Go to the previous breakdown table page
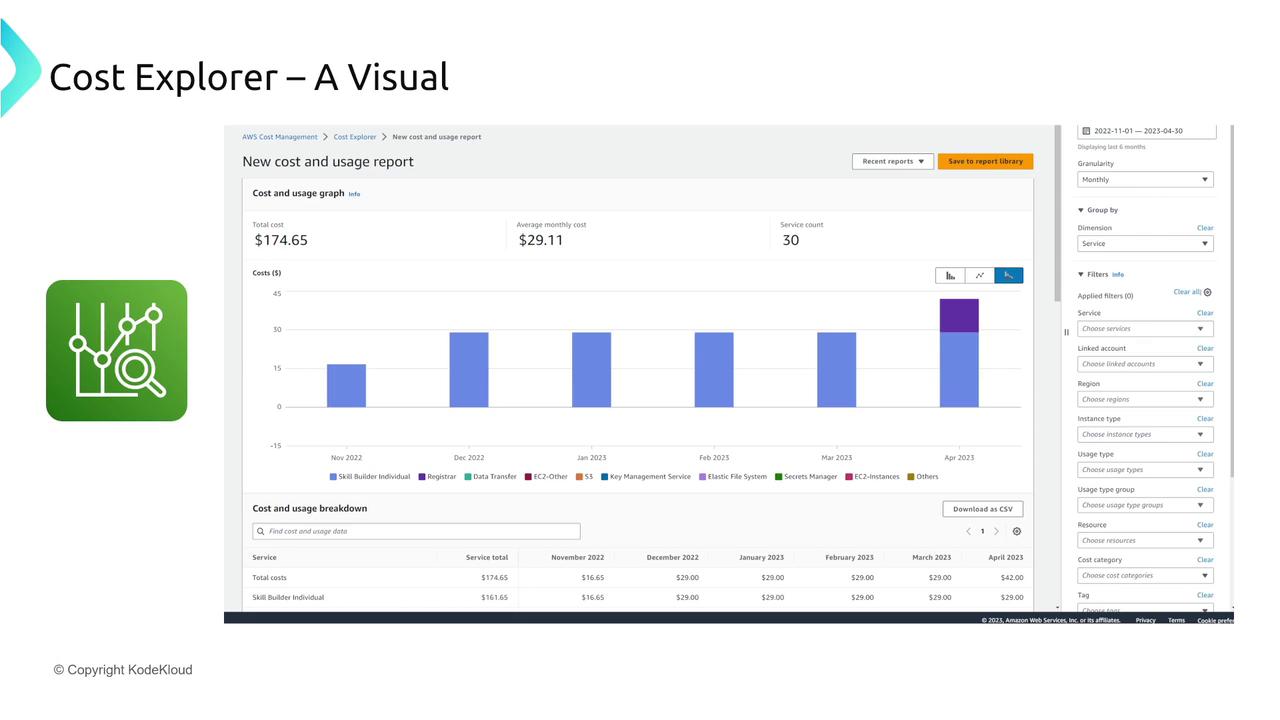Image resolution: width=1280 pixels, height=720 pixels. coord(968,532)
